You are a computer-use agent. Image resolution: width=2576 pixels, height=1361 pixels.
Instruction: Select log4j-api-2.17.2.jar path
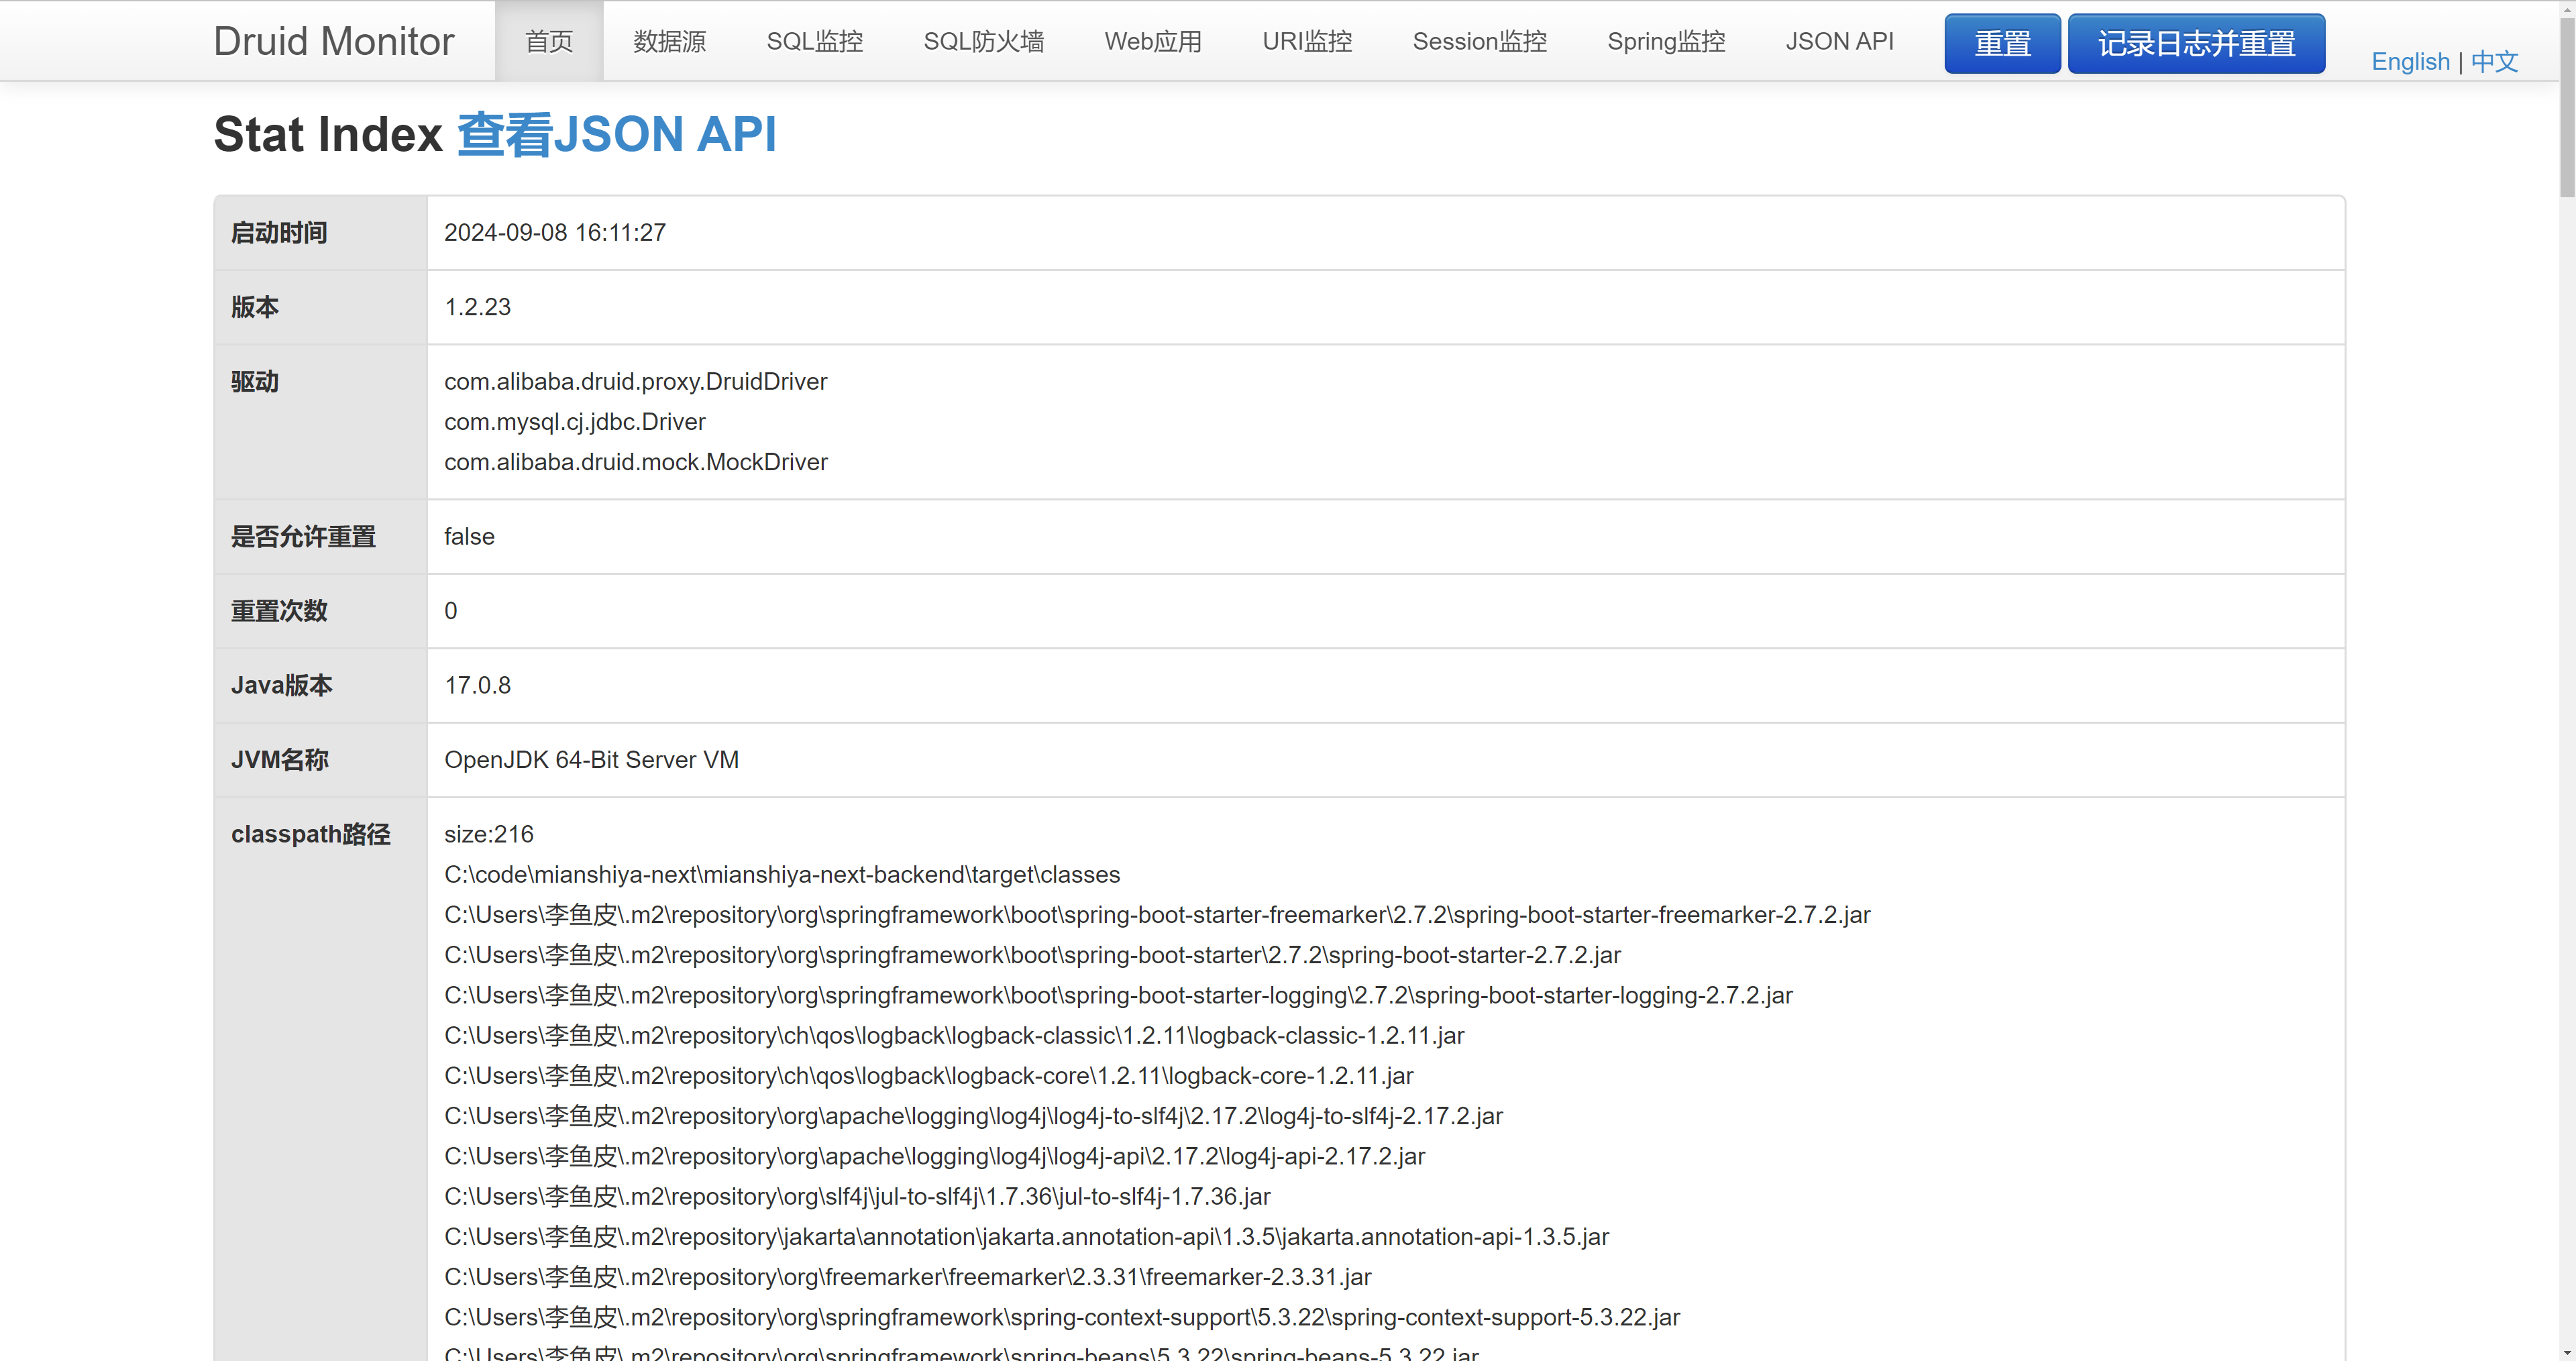(x=934, y=1156)
